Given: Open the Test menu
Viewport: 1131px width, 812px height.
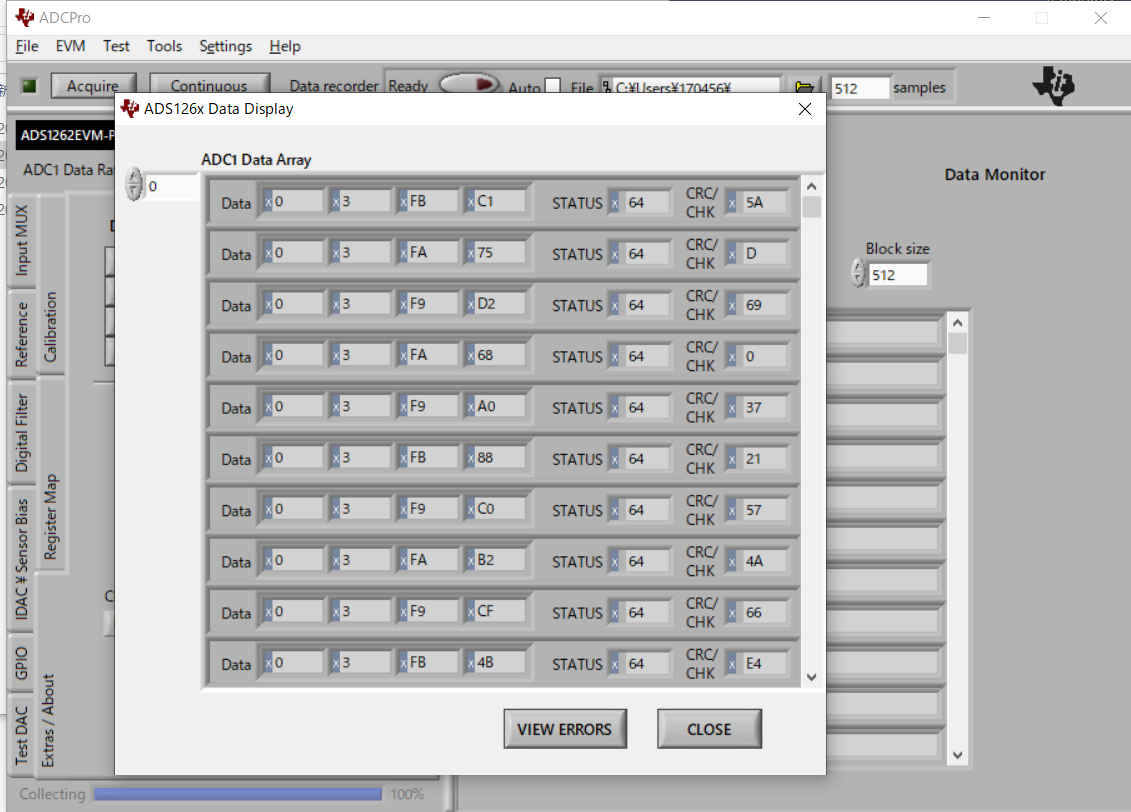Looking at the screenshot, I should coord(116,46).
